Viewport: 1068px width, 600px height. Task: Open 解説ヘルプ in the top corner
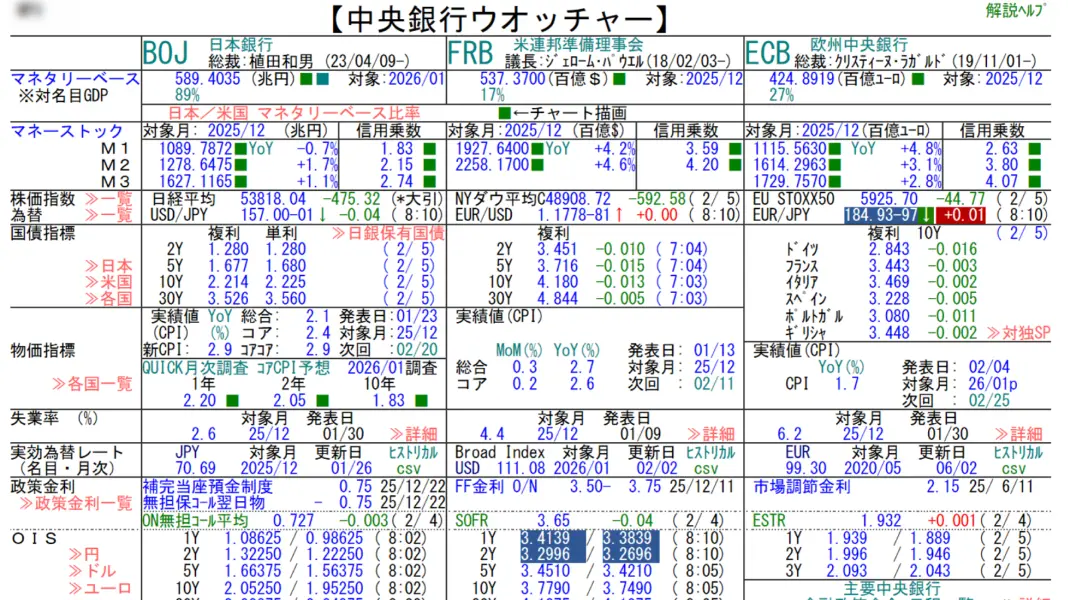point(1016,10)
